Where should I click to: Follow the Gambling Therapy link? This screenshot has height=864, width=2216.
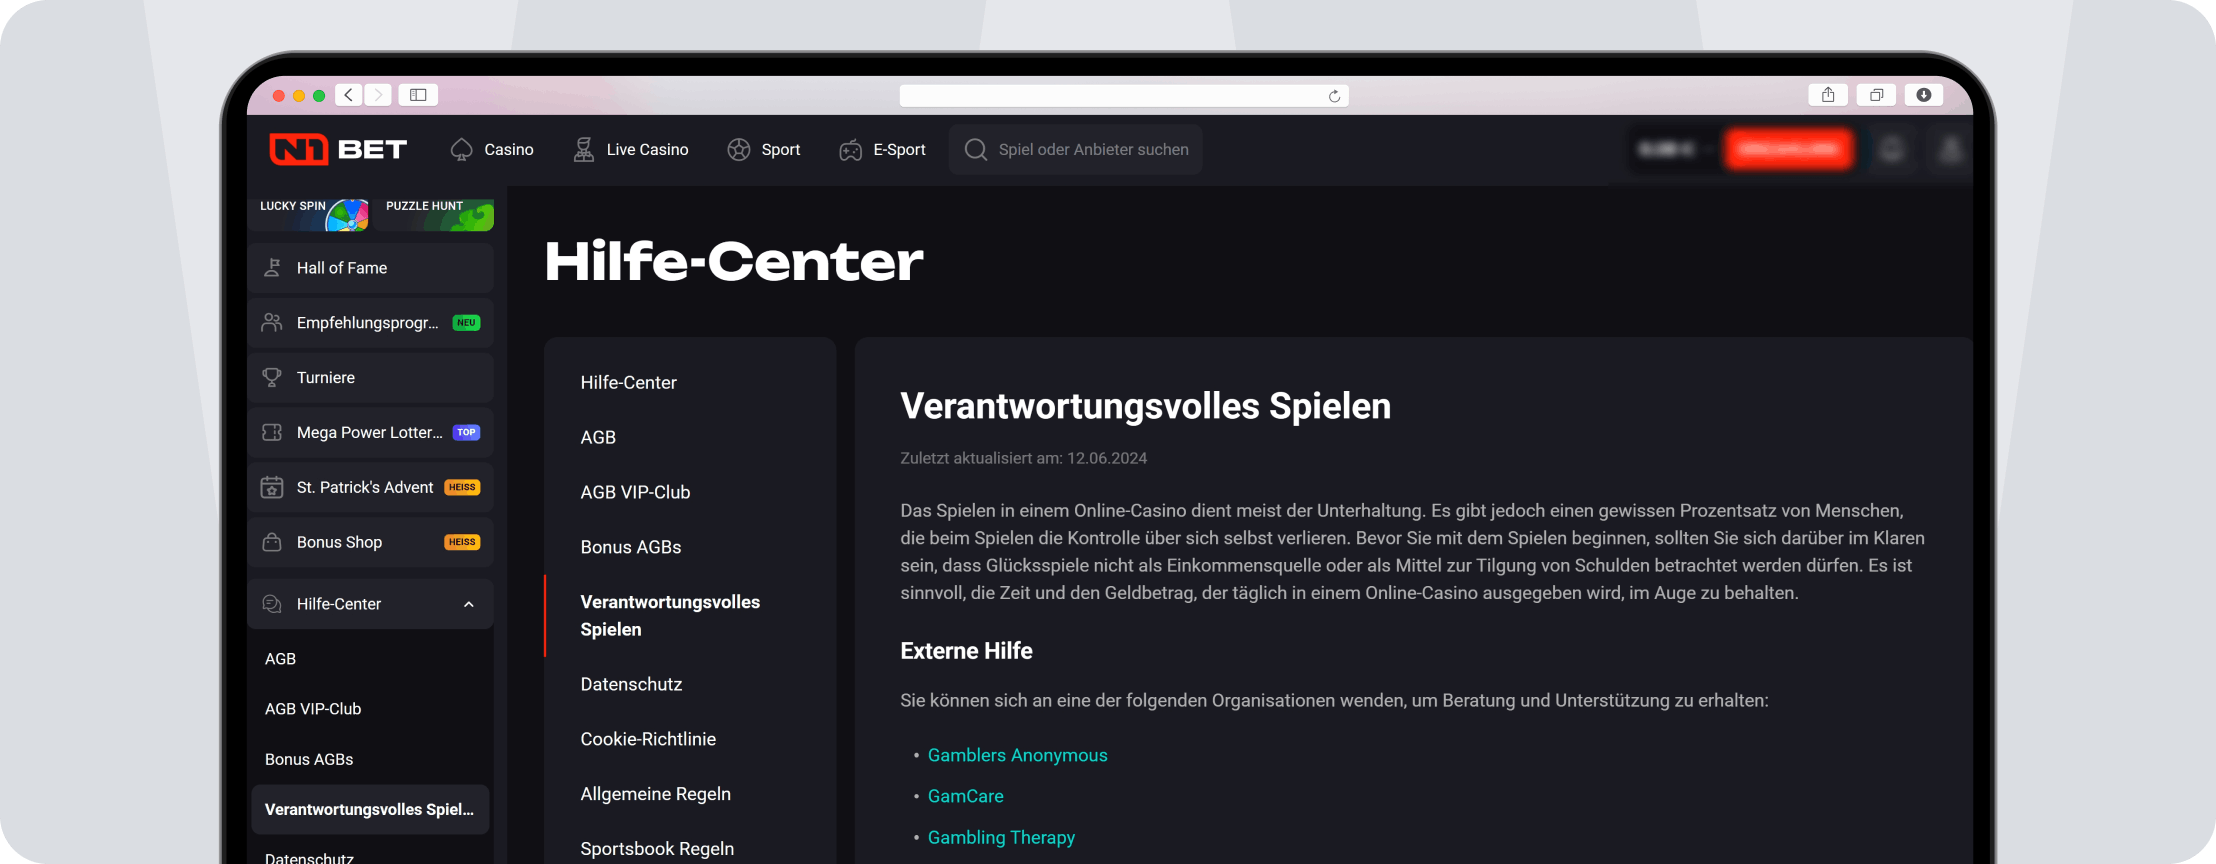tap(1002, 838)
